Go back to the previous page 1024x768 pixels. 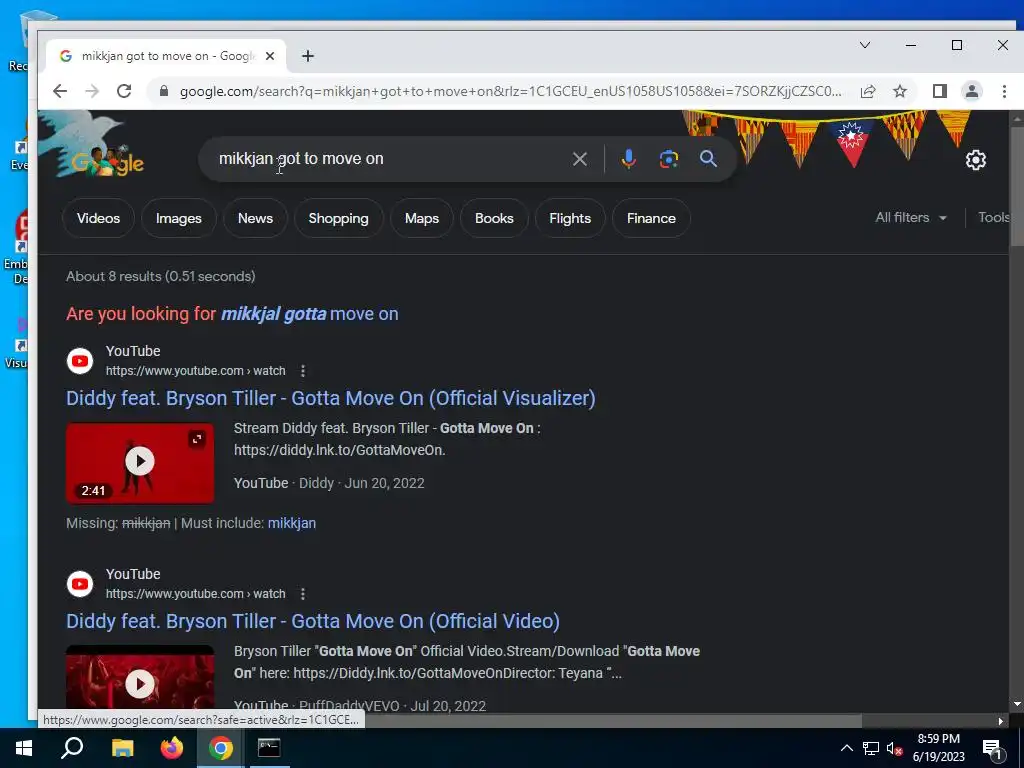point(60,91)
